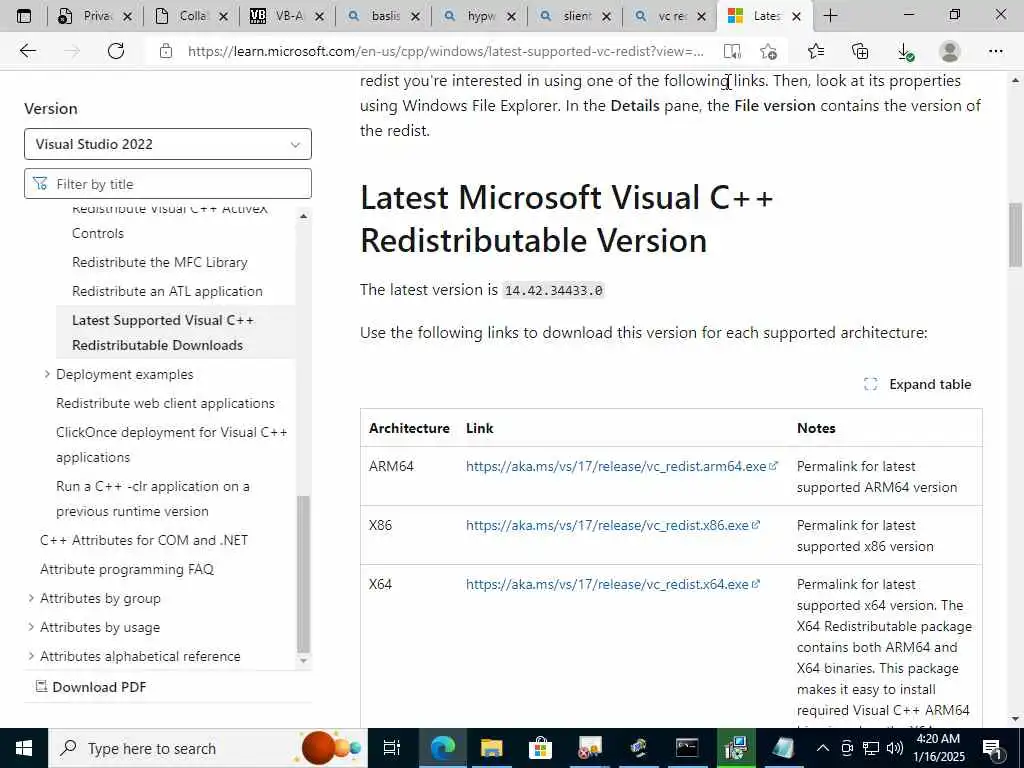Open the command prompt taskbar icon

tap(687, 748)
